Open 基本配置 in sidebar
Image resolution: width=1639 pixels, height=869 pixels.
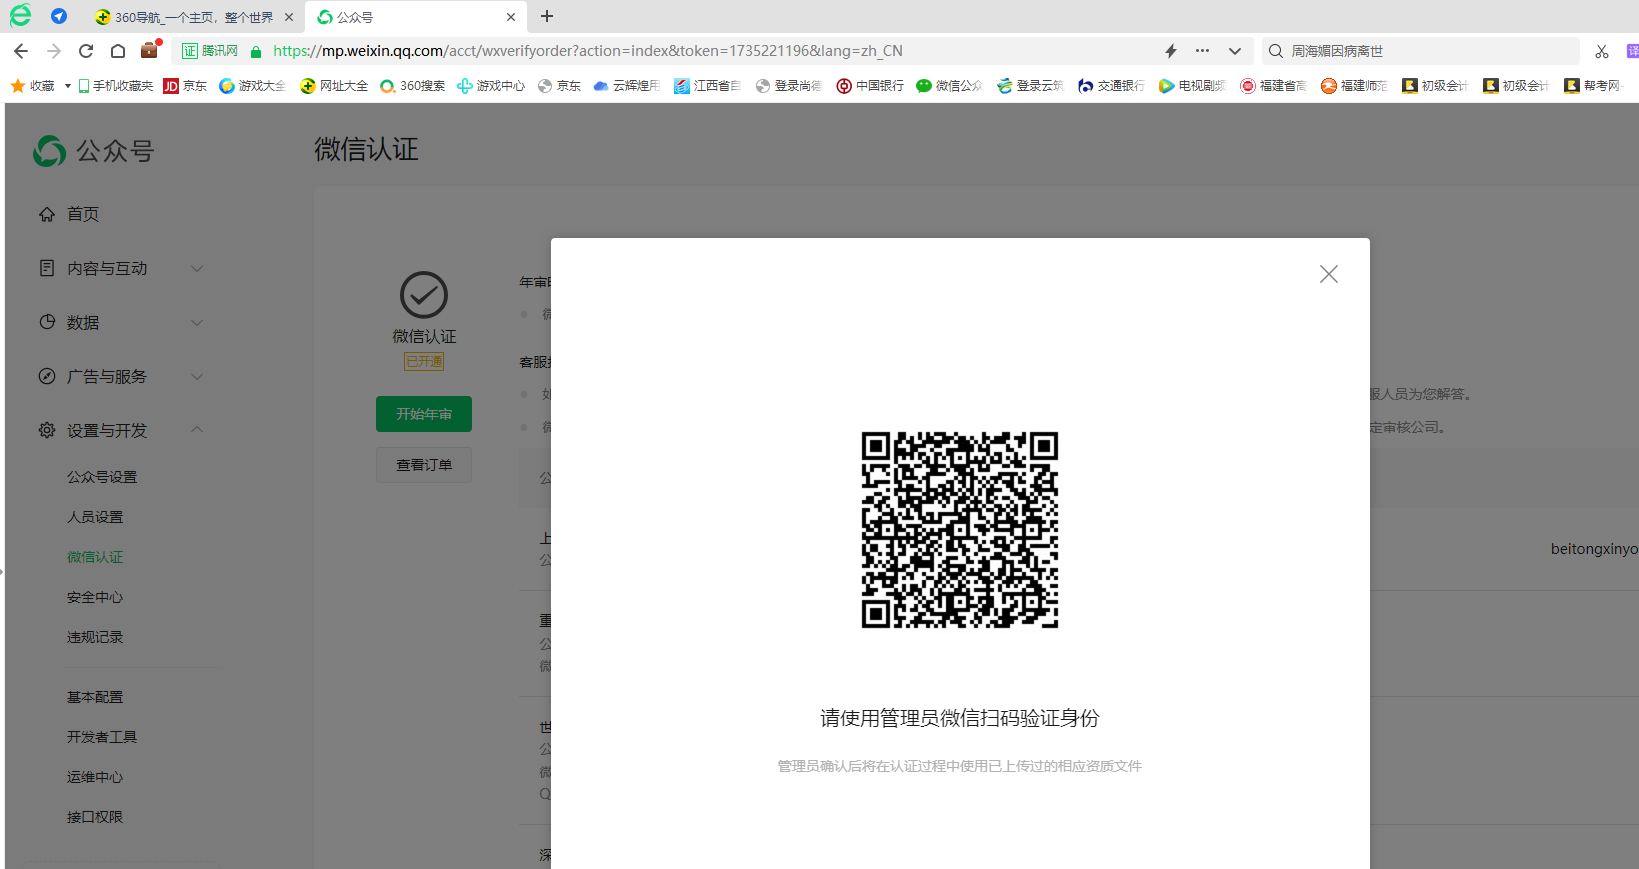pos(95,697)
